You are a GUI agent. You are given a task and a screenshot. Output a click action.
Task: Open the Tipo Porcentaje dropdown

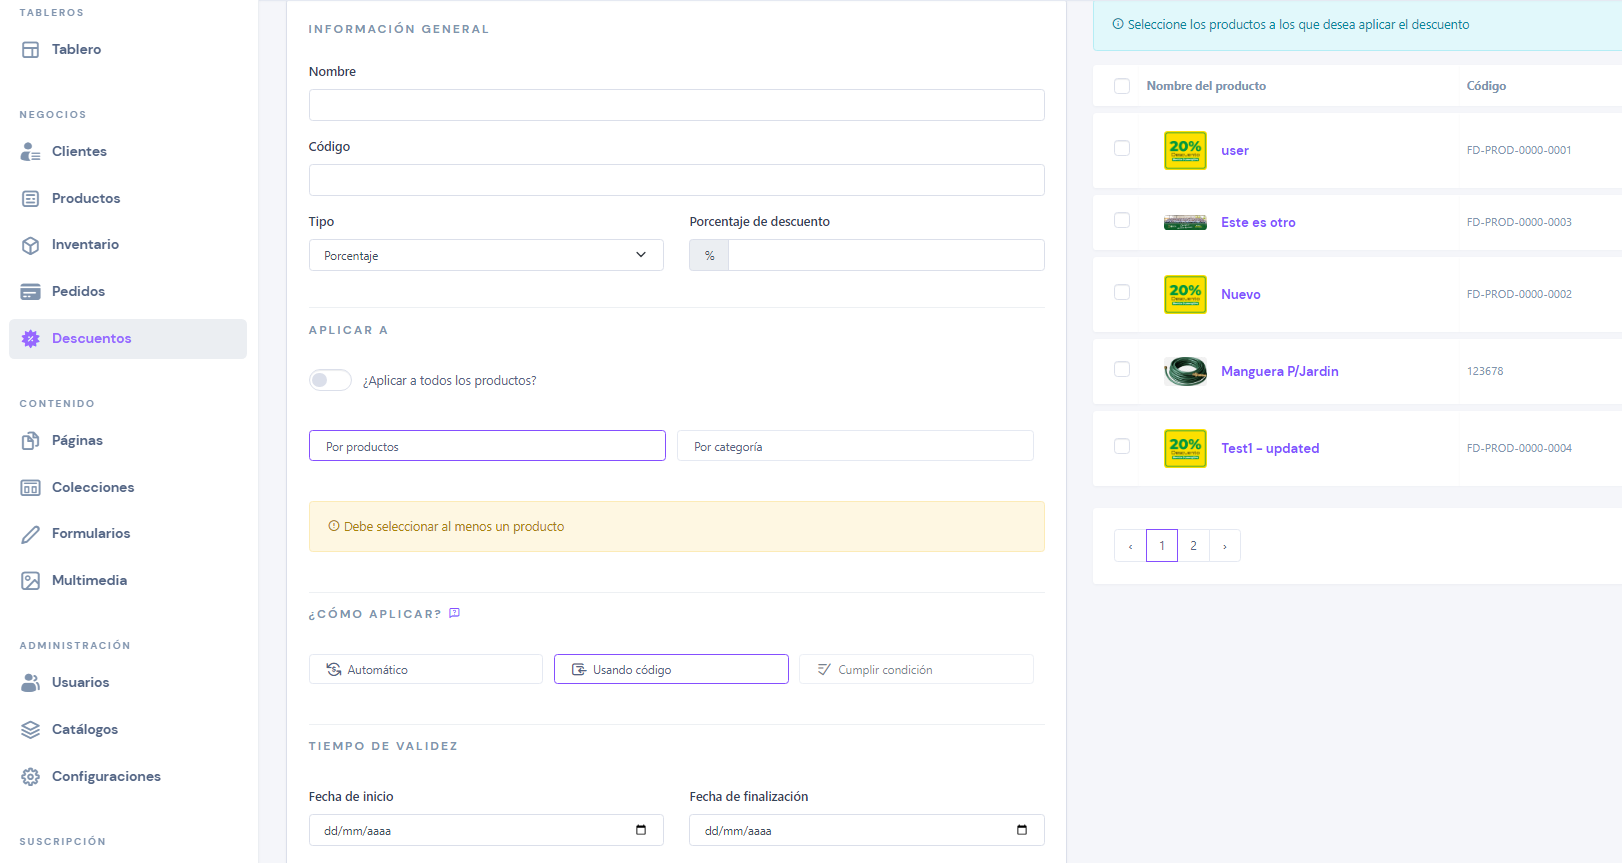pos(486,255)
